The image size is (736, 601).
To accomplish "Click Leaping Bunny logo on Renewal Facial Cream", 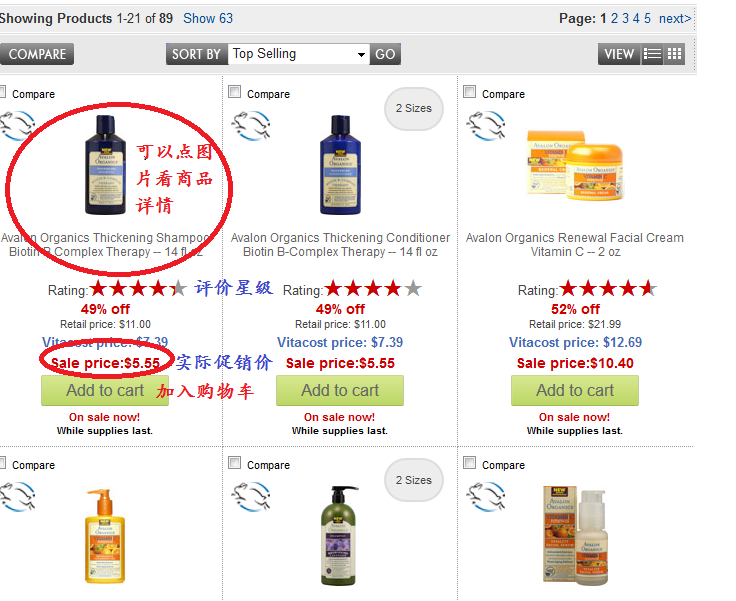I will [486, 126].
